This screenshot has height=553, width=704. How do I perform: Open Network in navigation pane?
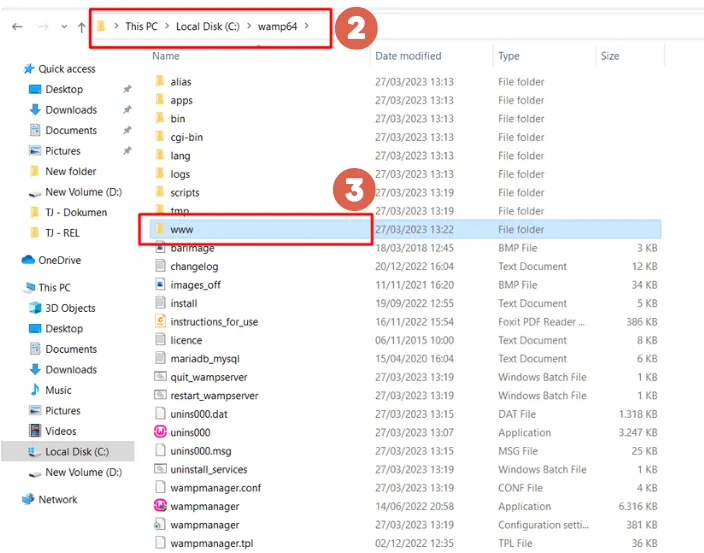click(58, 500)
